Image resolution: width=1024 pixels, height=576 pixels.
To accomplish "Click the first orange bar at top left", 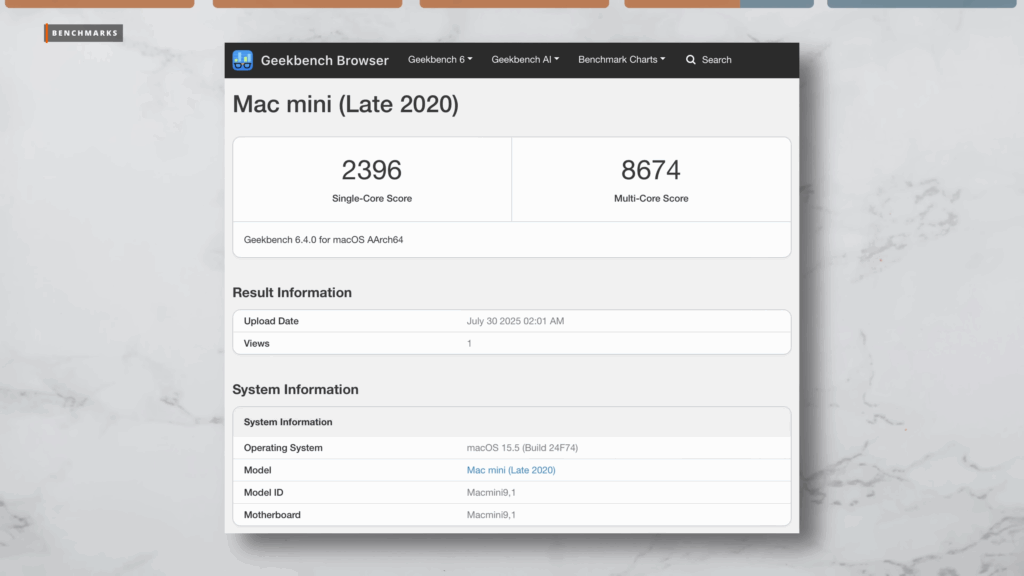I will coord(97,3).
